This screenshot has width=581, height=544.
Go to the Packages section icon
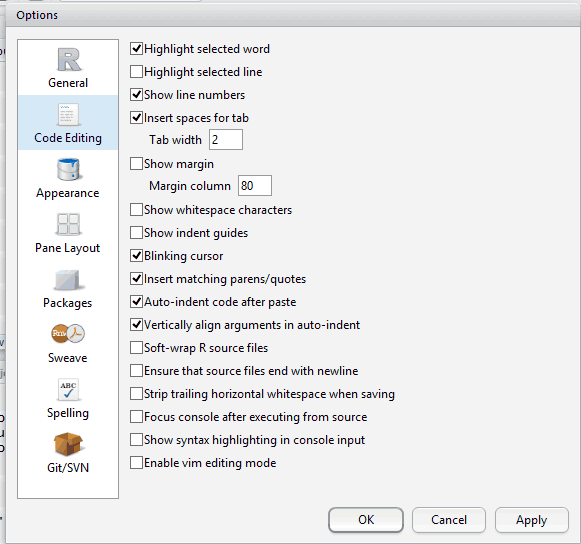(x=68, y=280)
